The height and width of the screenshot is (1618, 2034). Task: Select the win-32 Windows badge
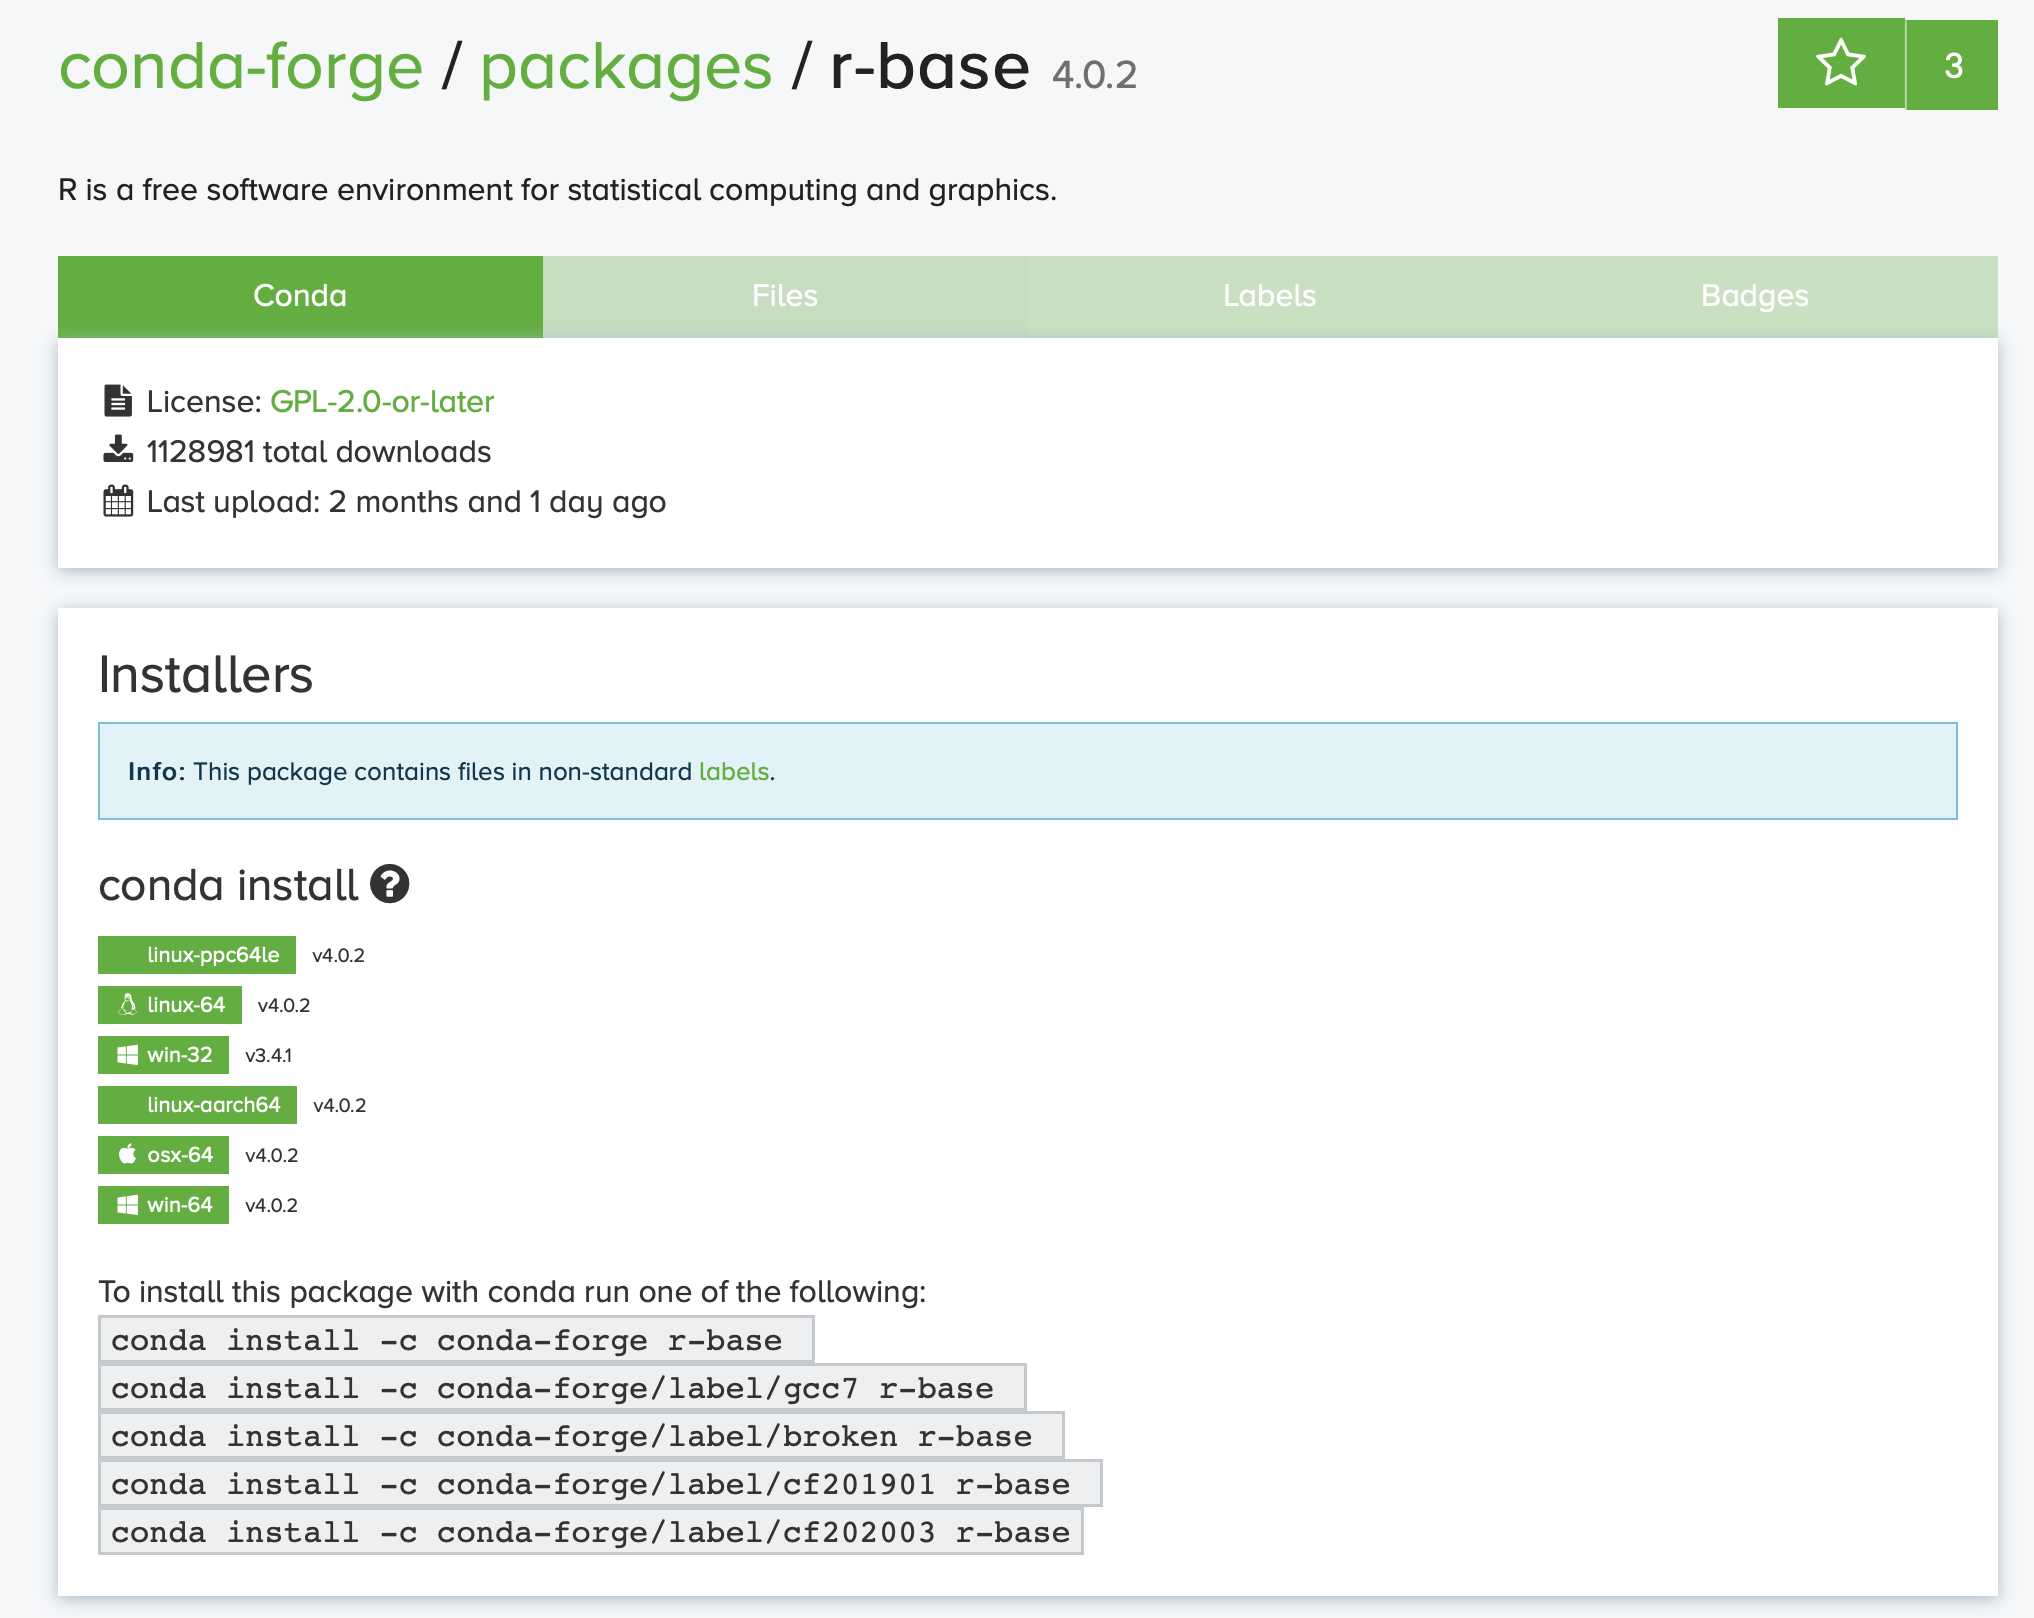164,1055
